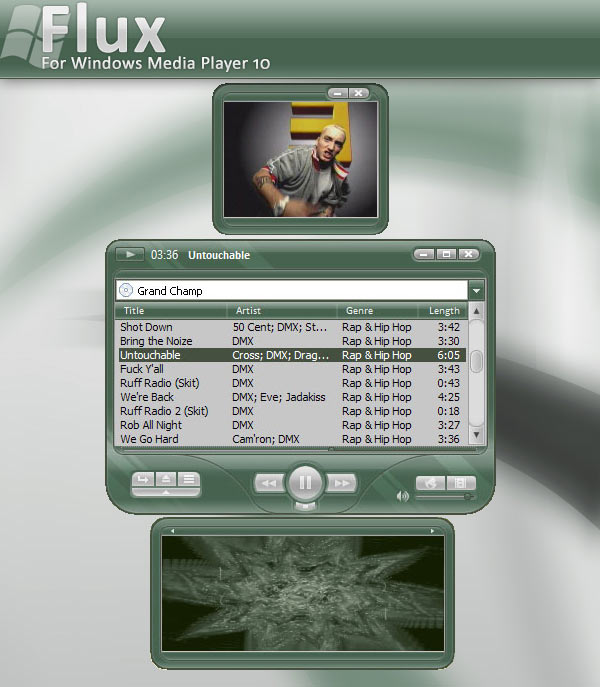
Task: Click the Grand Champ playlist selection field
Action: pyautogui.click(x=292, y=290)
